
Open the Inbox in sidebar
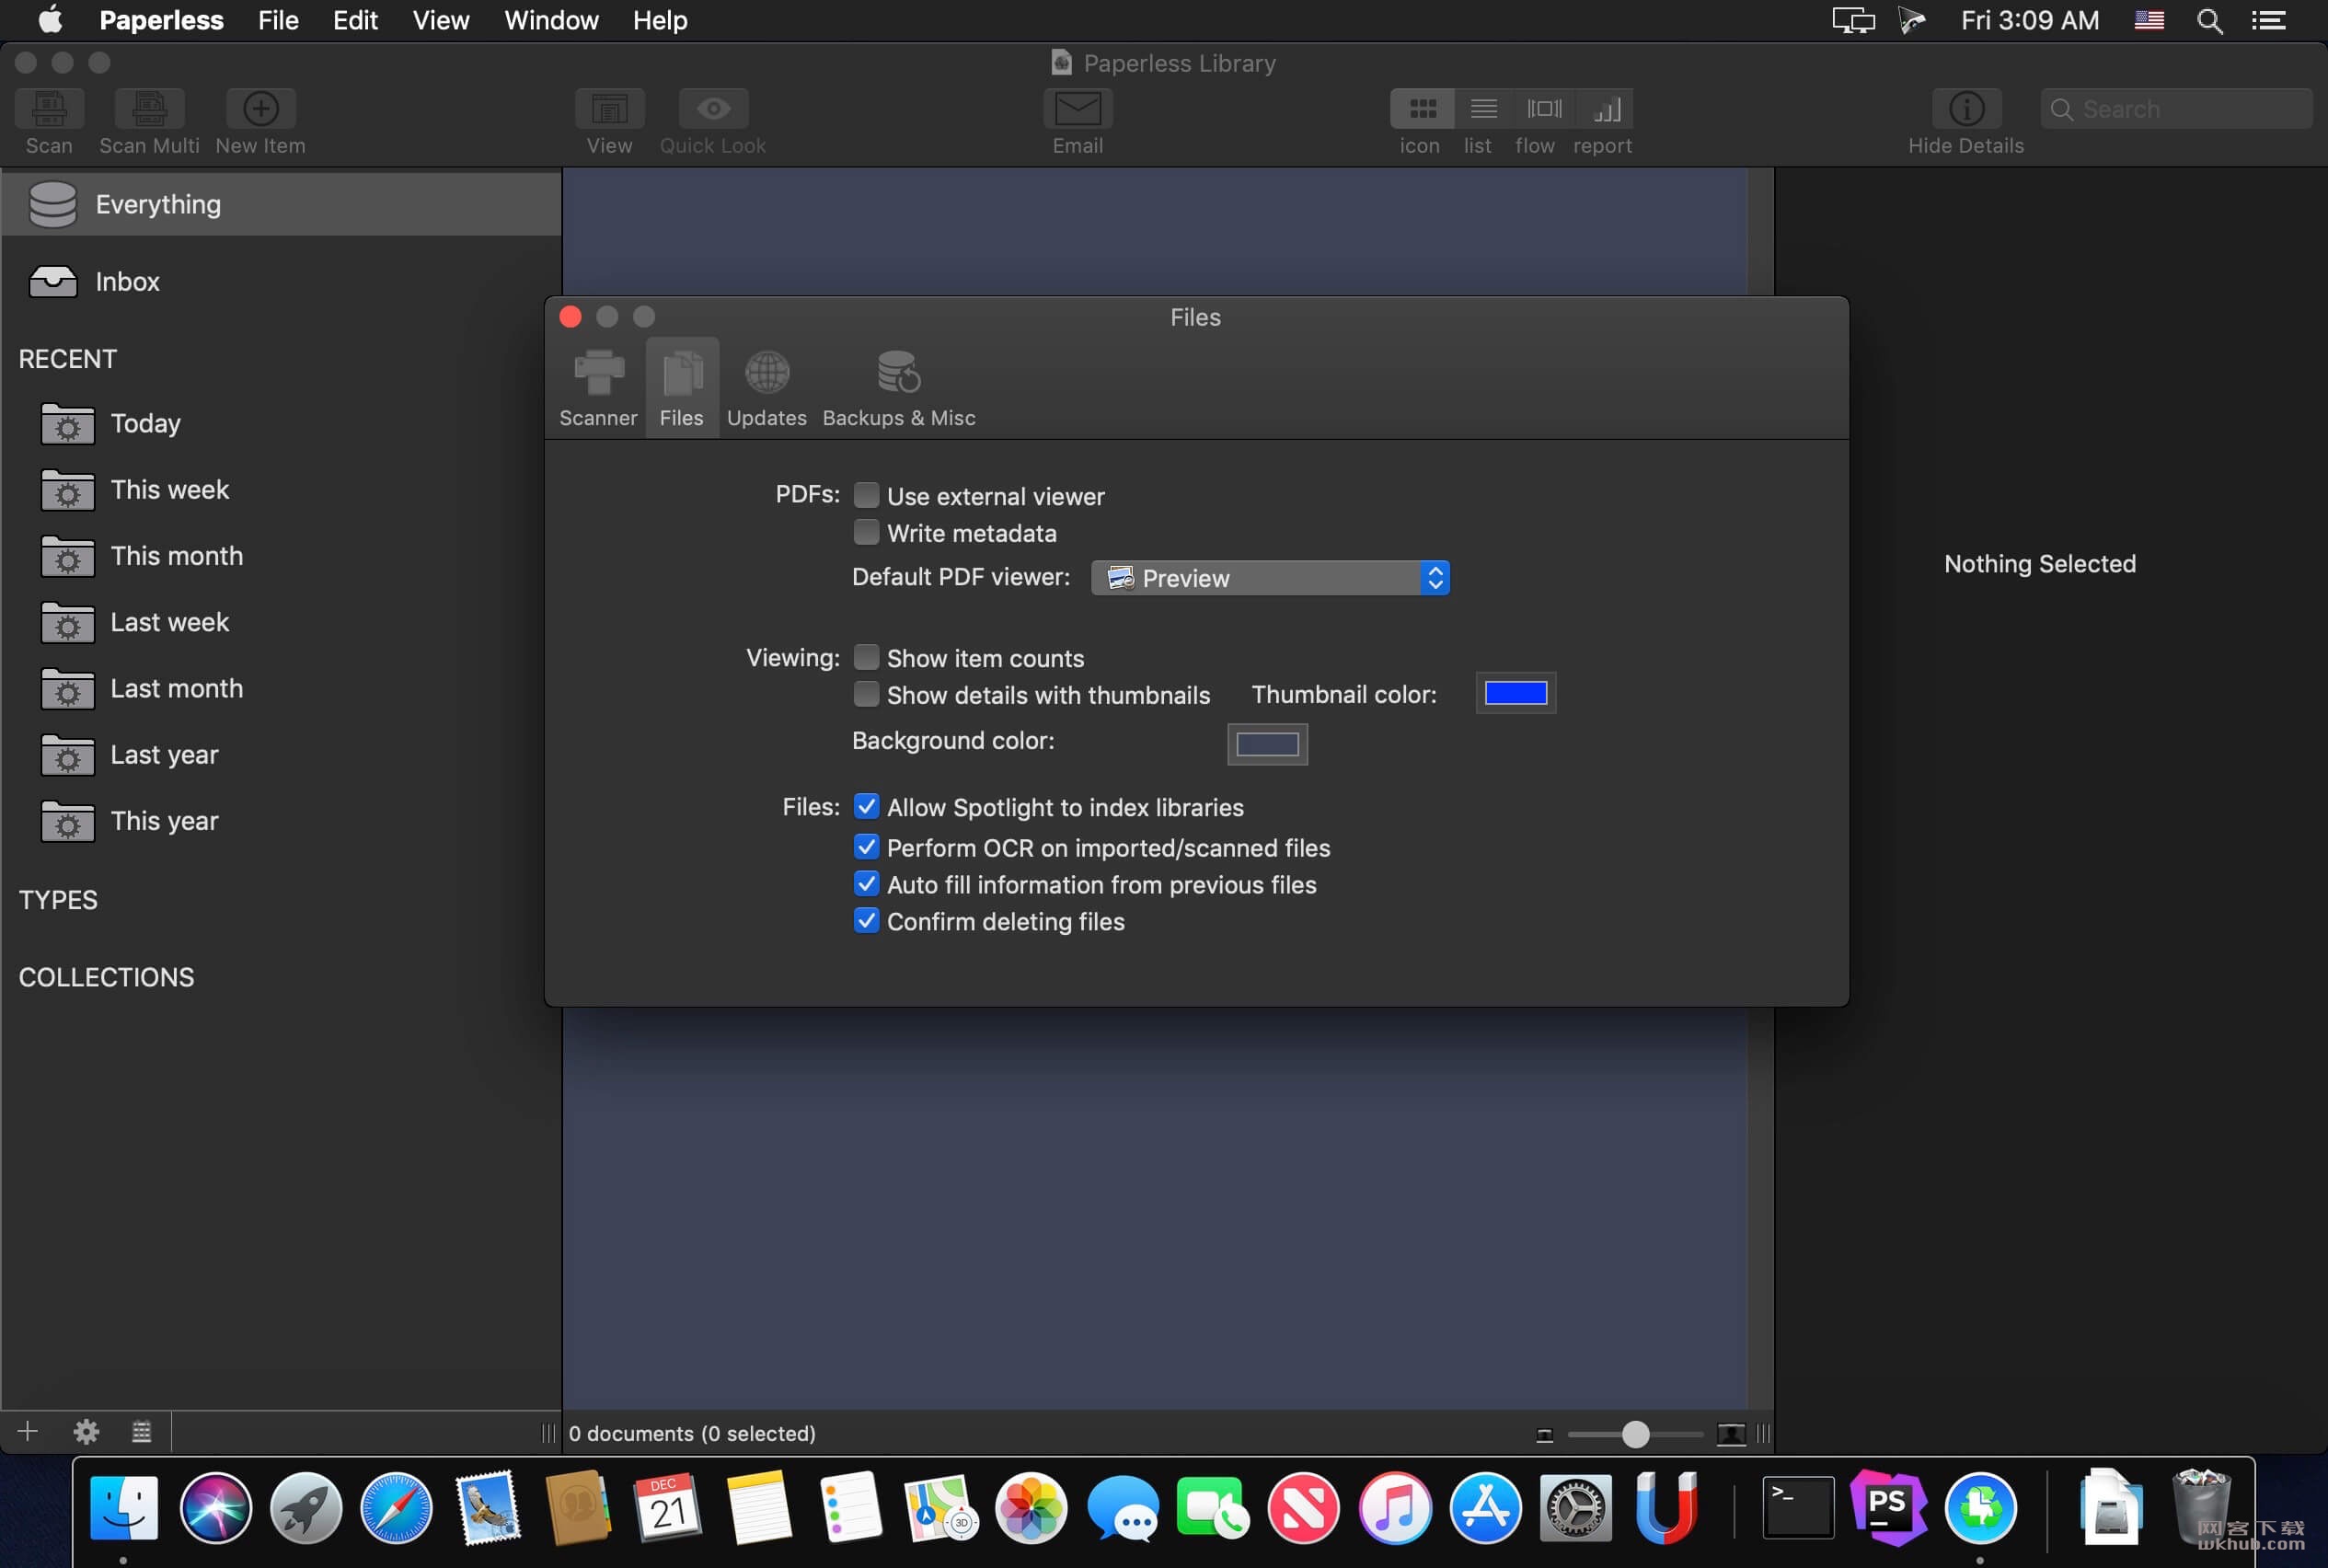tap(281, 282)
